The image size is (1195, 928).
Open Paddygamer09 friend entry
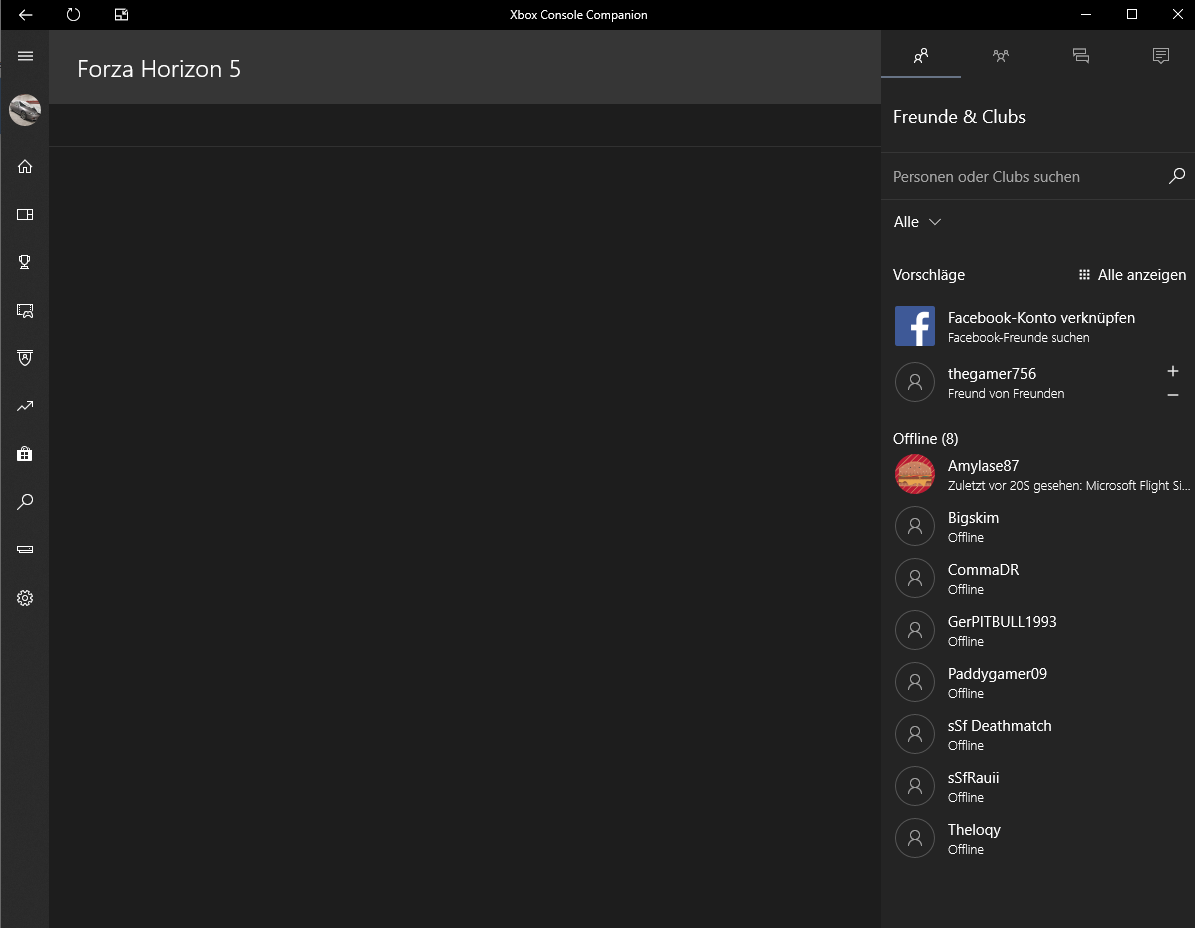(1038, 683)
